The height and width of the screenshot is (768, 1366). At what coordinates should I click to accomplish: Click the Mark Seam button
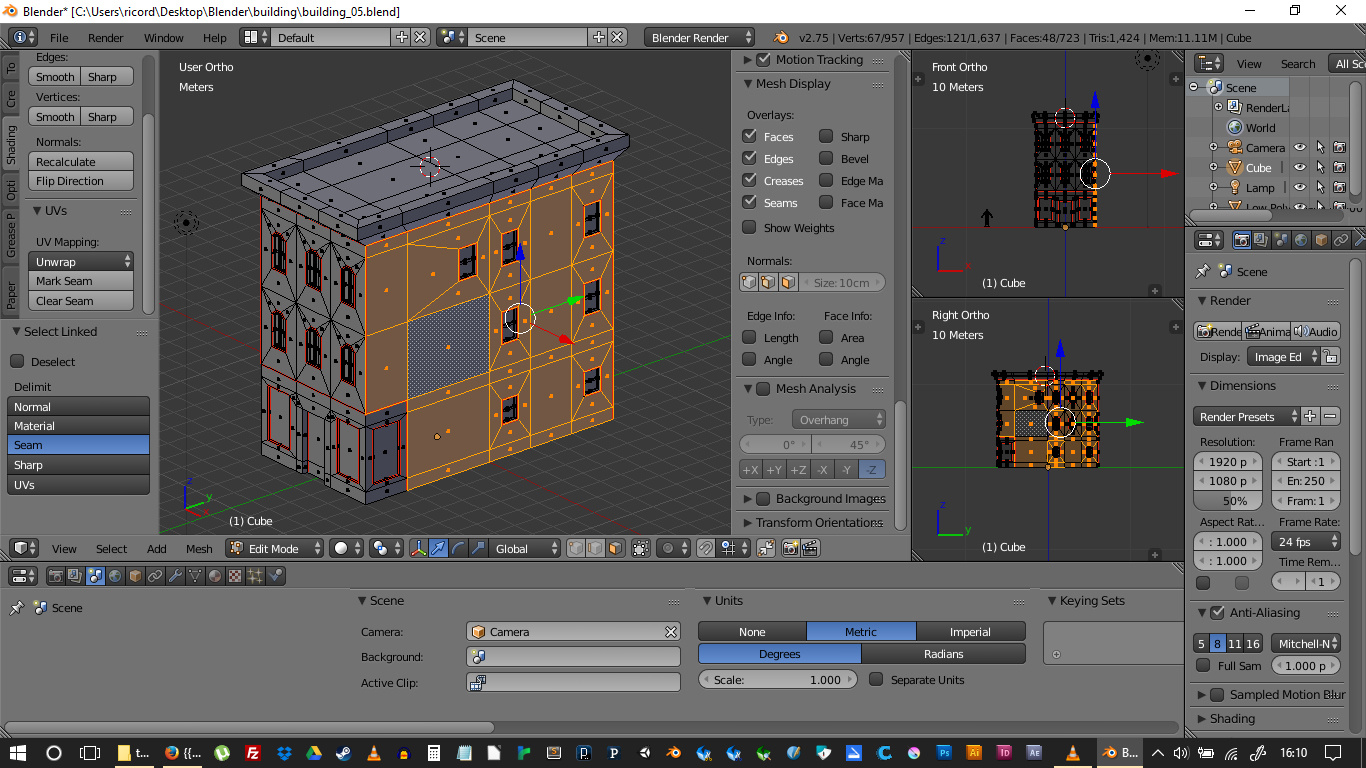tap(83, 281)
